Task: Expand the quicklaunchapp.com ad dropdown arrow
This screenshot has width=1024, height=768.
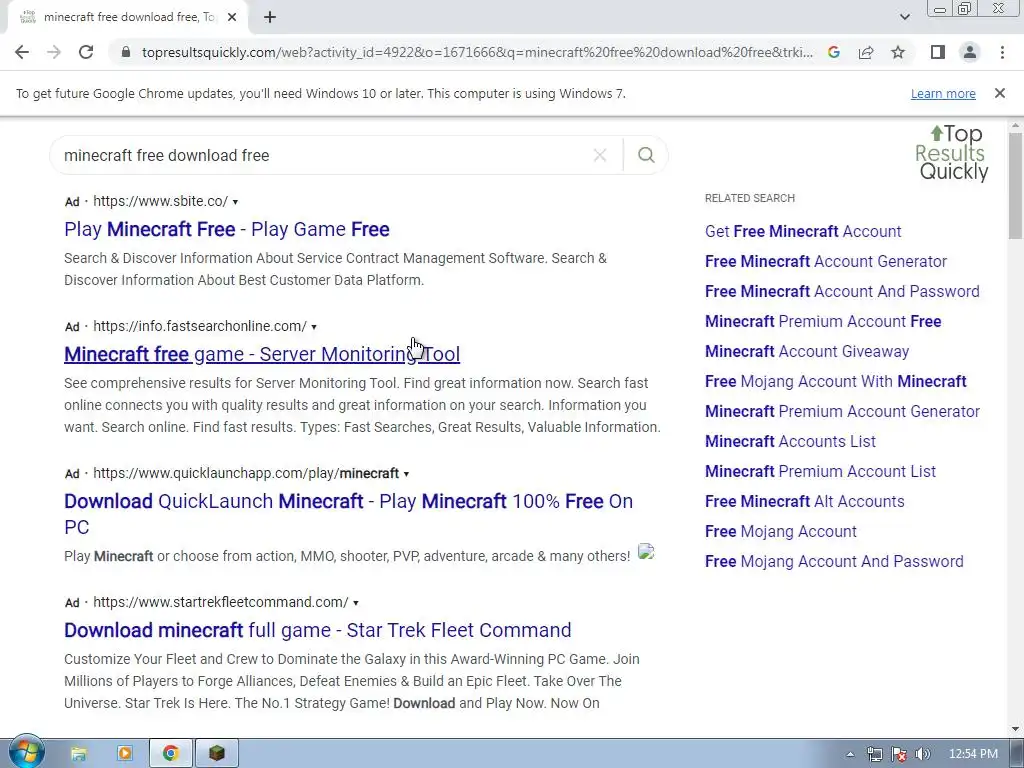Action: coord(406,474)
